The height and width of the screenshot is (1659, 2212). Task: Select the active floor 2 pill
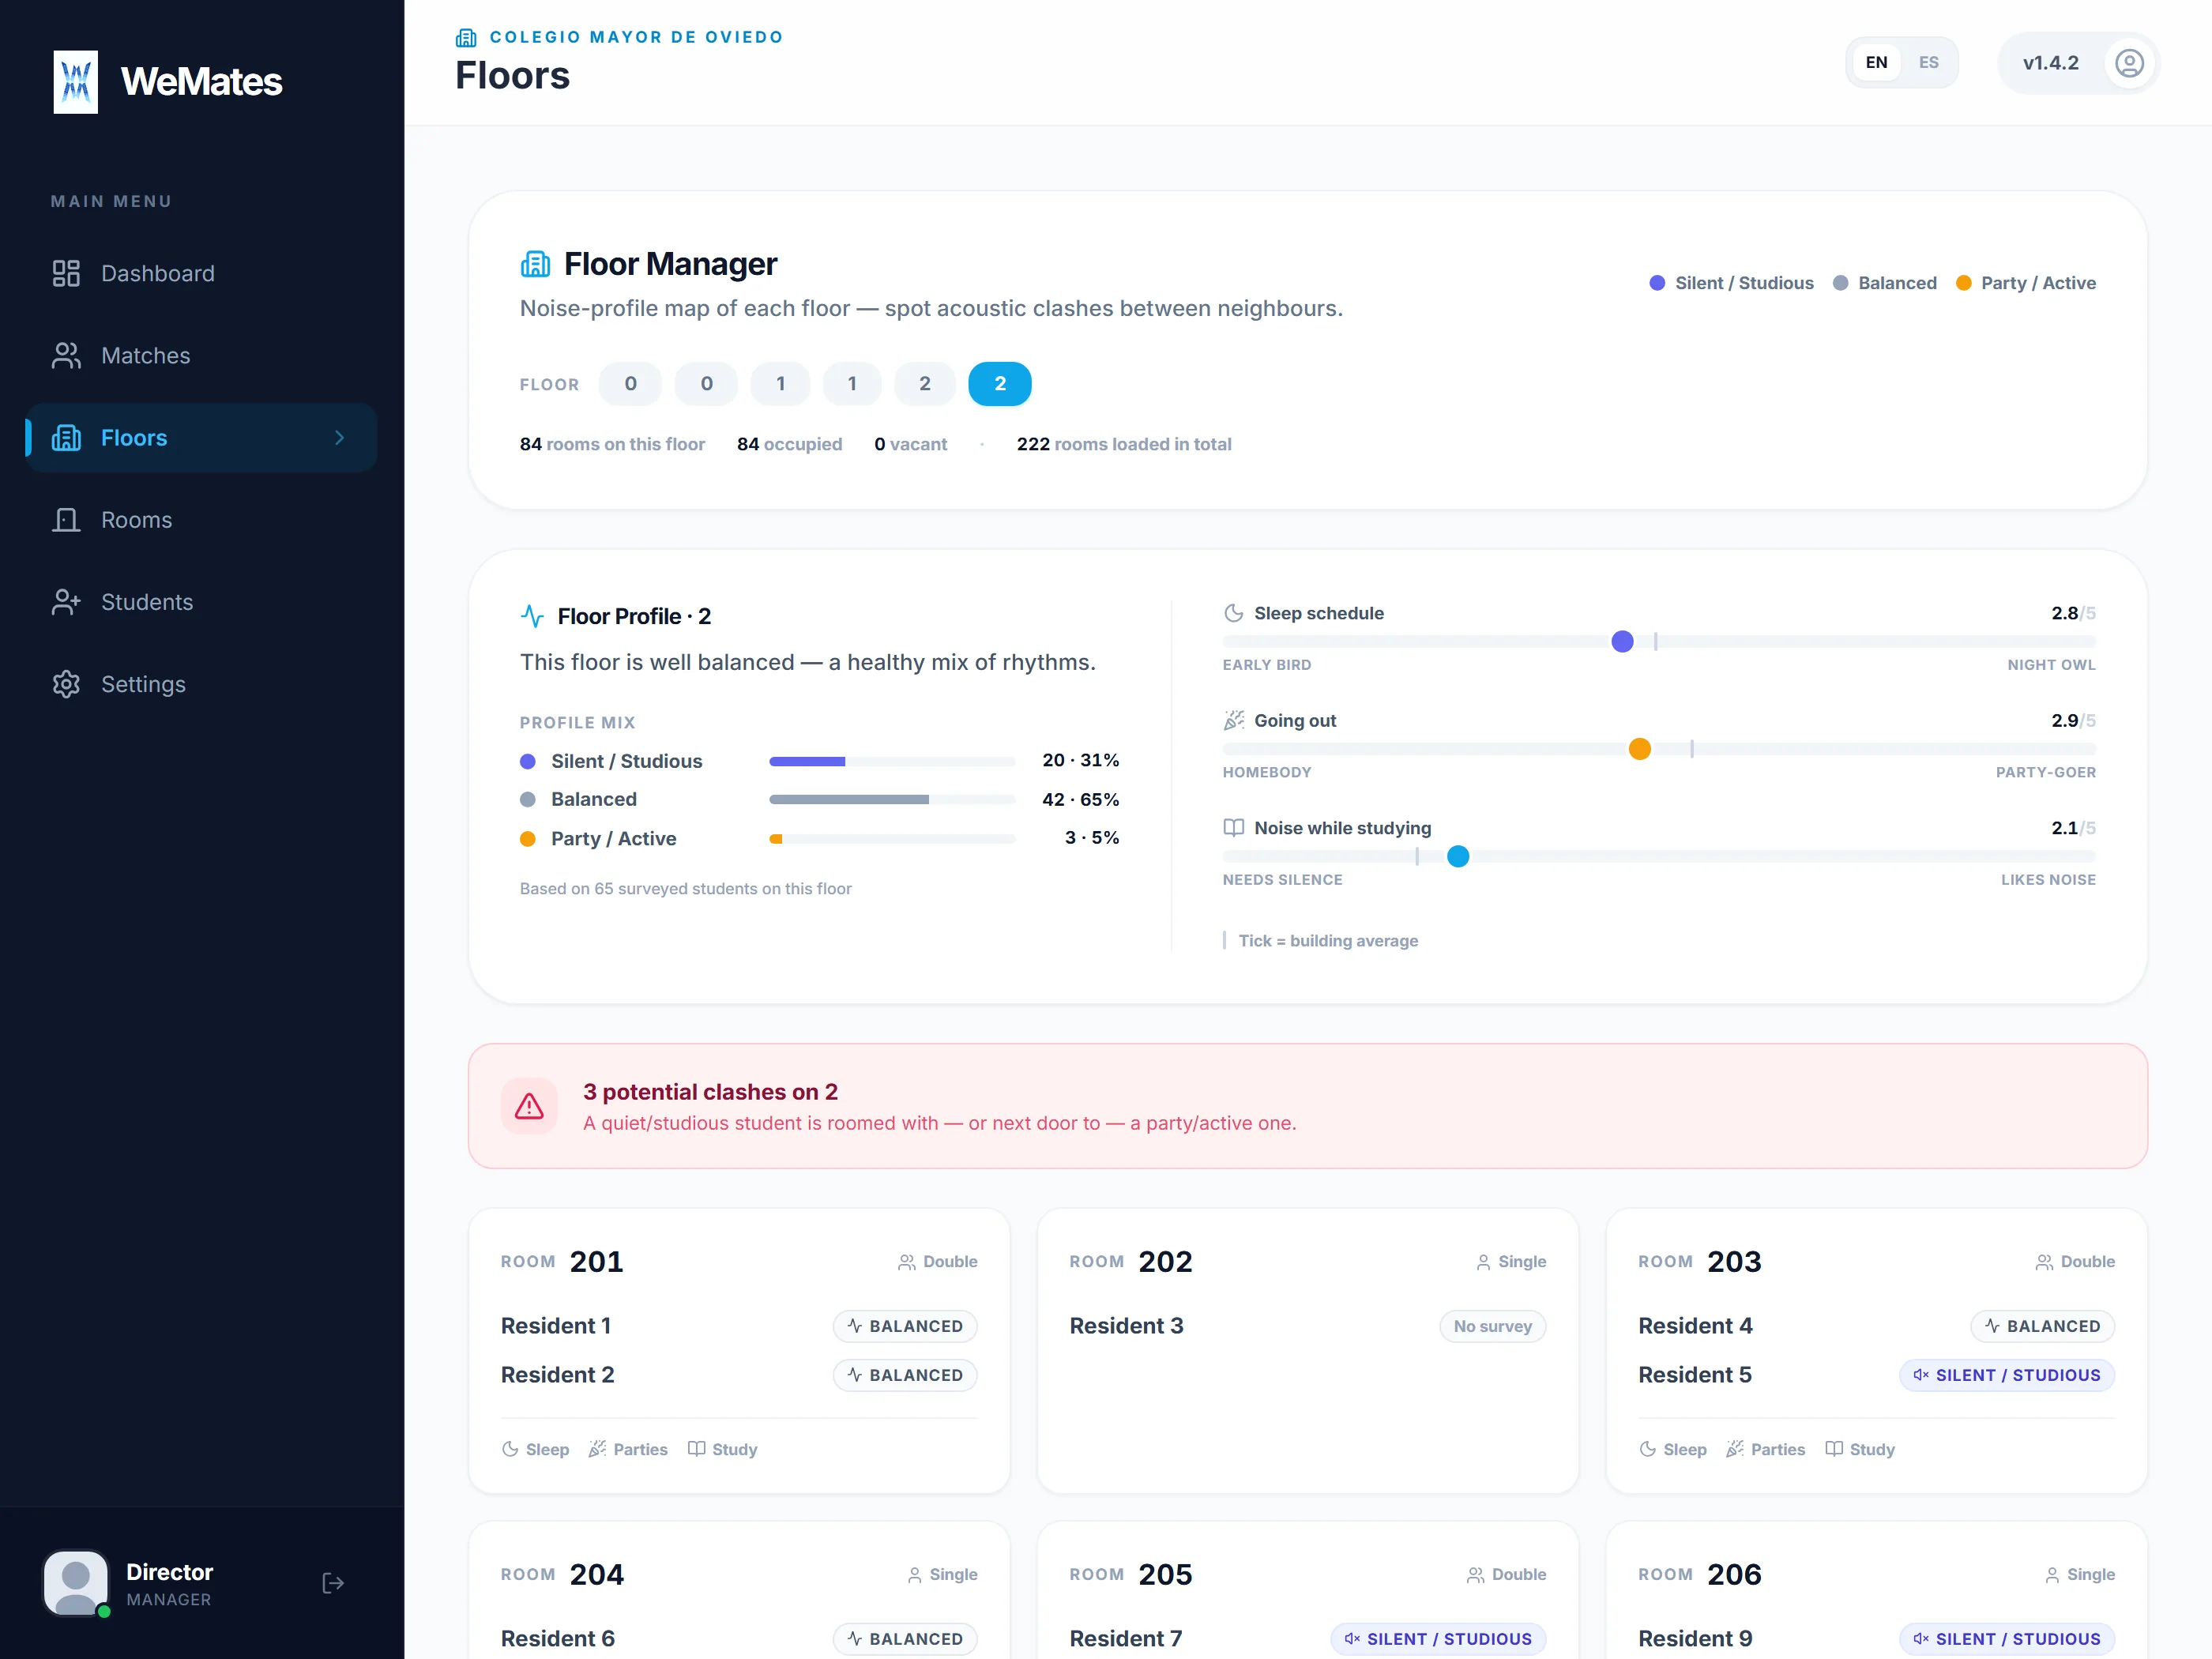1000,384
